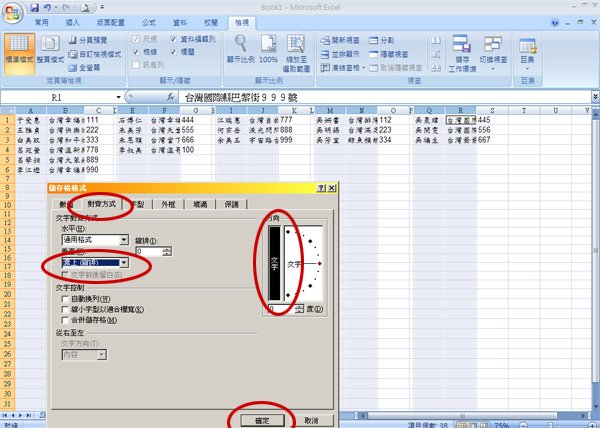Tick the 合併儲存格 merge cells checkbox
Image resolution: width=600 pixels, height=428 pixels.
click(65, 320)
